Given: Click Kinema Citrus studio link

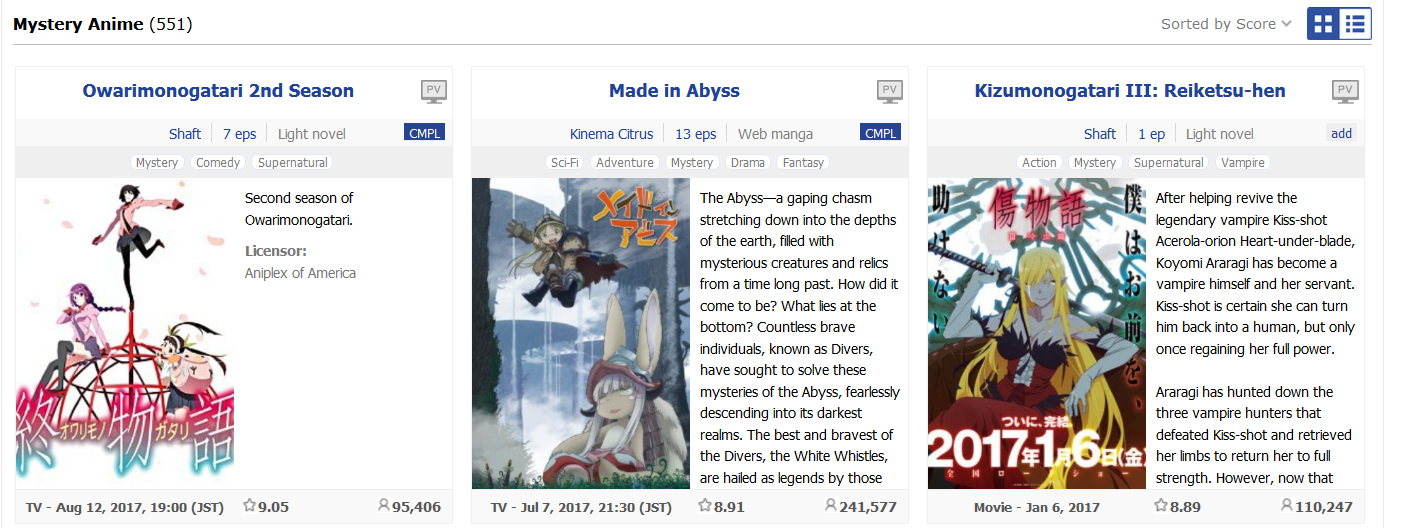Looking at the screenshot, I should (x=611, y=134).
